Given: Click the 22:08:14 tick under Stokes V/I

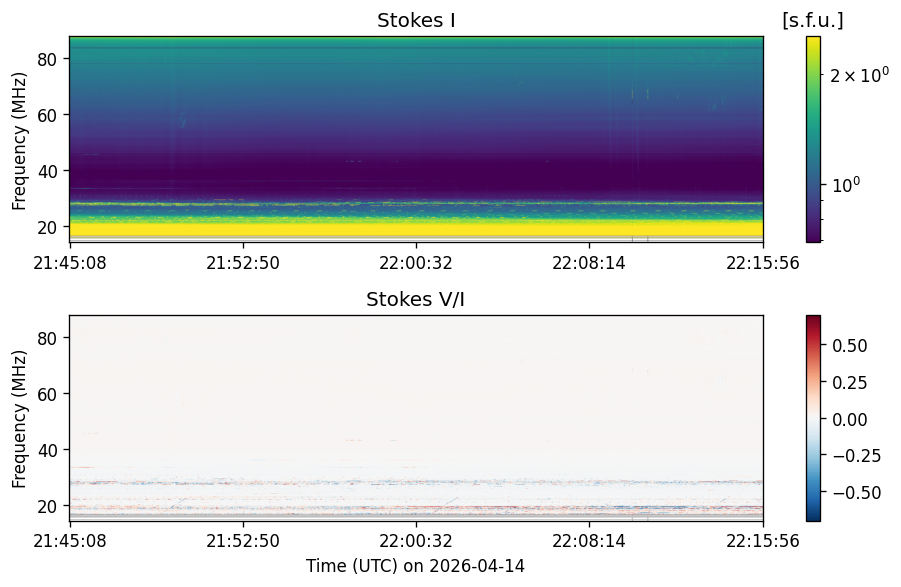Looking at the screenshot, I should 589,541.
